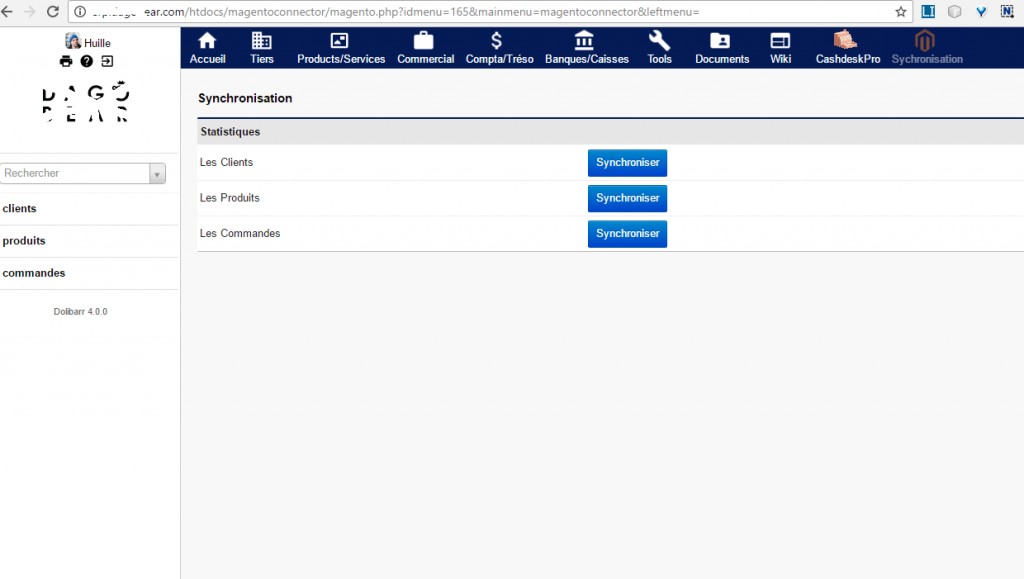Click the Rechercher search field
This screenshot has height=579, width=1024.
tap(75, 174)
